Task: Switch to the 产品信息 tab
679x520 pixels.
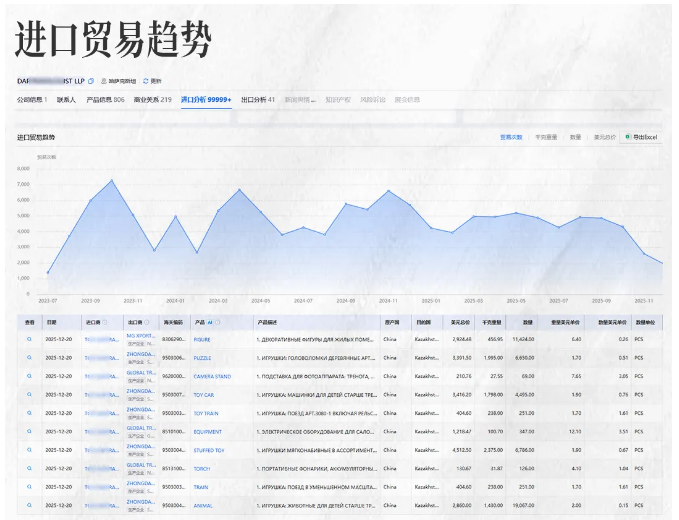Action: (x=105, y=100)
